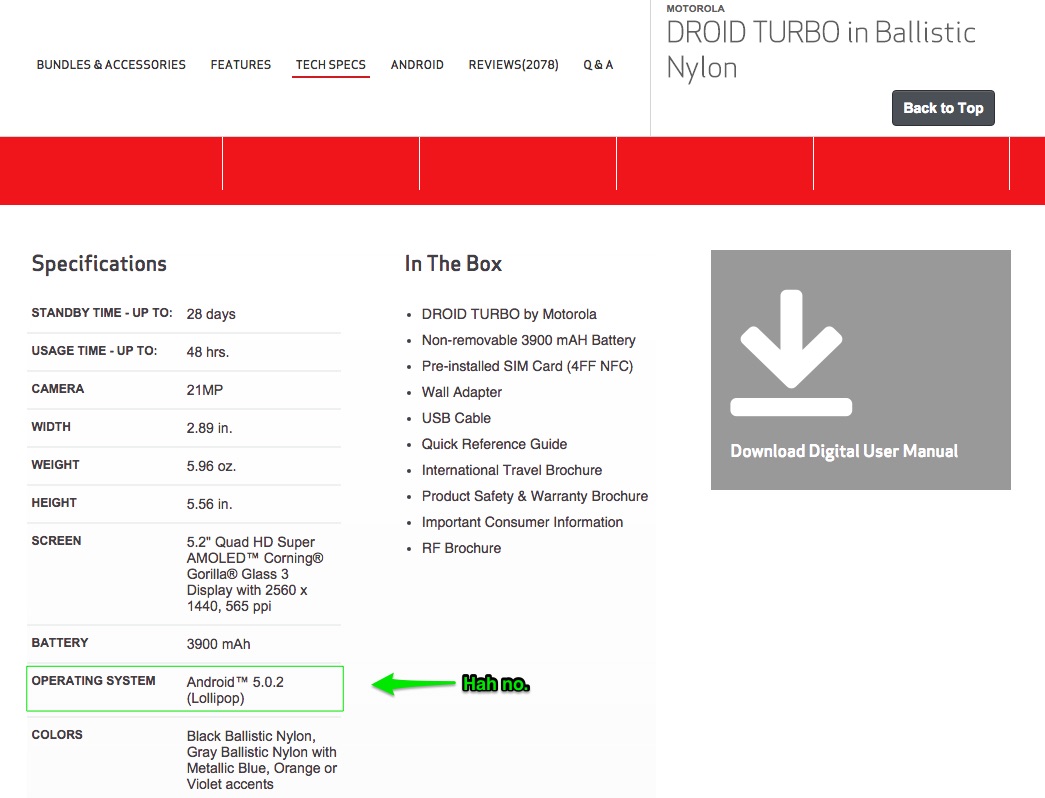Click the green 'Hah no.' annotation text
The image size is (1045, 798).
(495, 684)
